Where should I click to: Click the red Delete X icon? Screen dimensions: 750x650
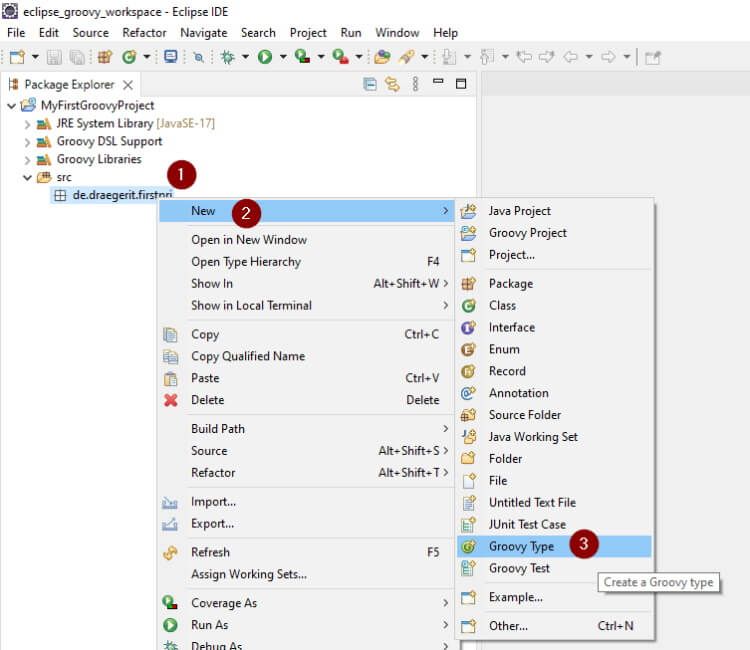coord(171,400)
